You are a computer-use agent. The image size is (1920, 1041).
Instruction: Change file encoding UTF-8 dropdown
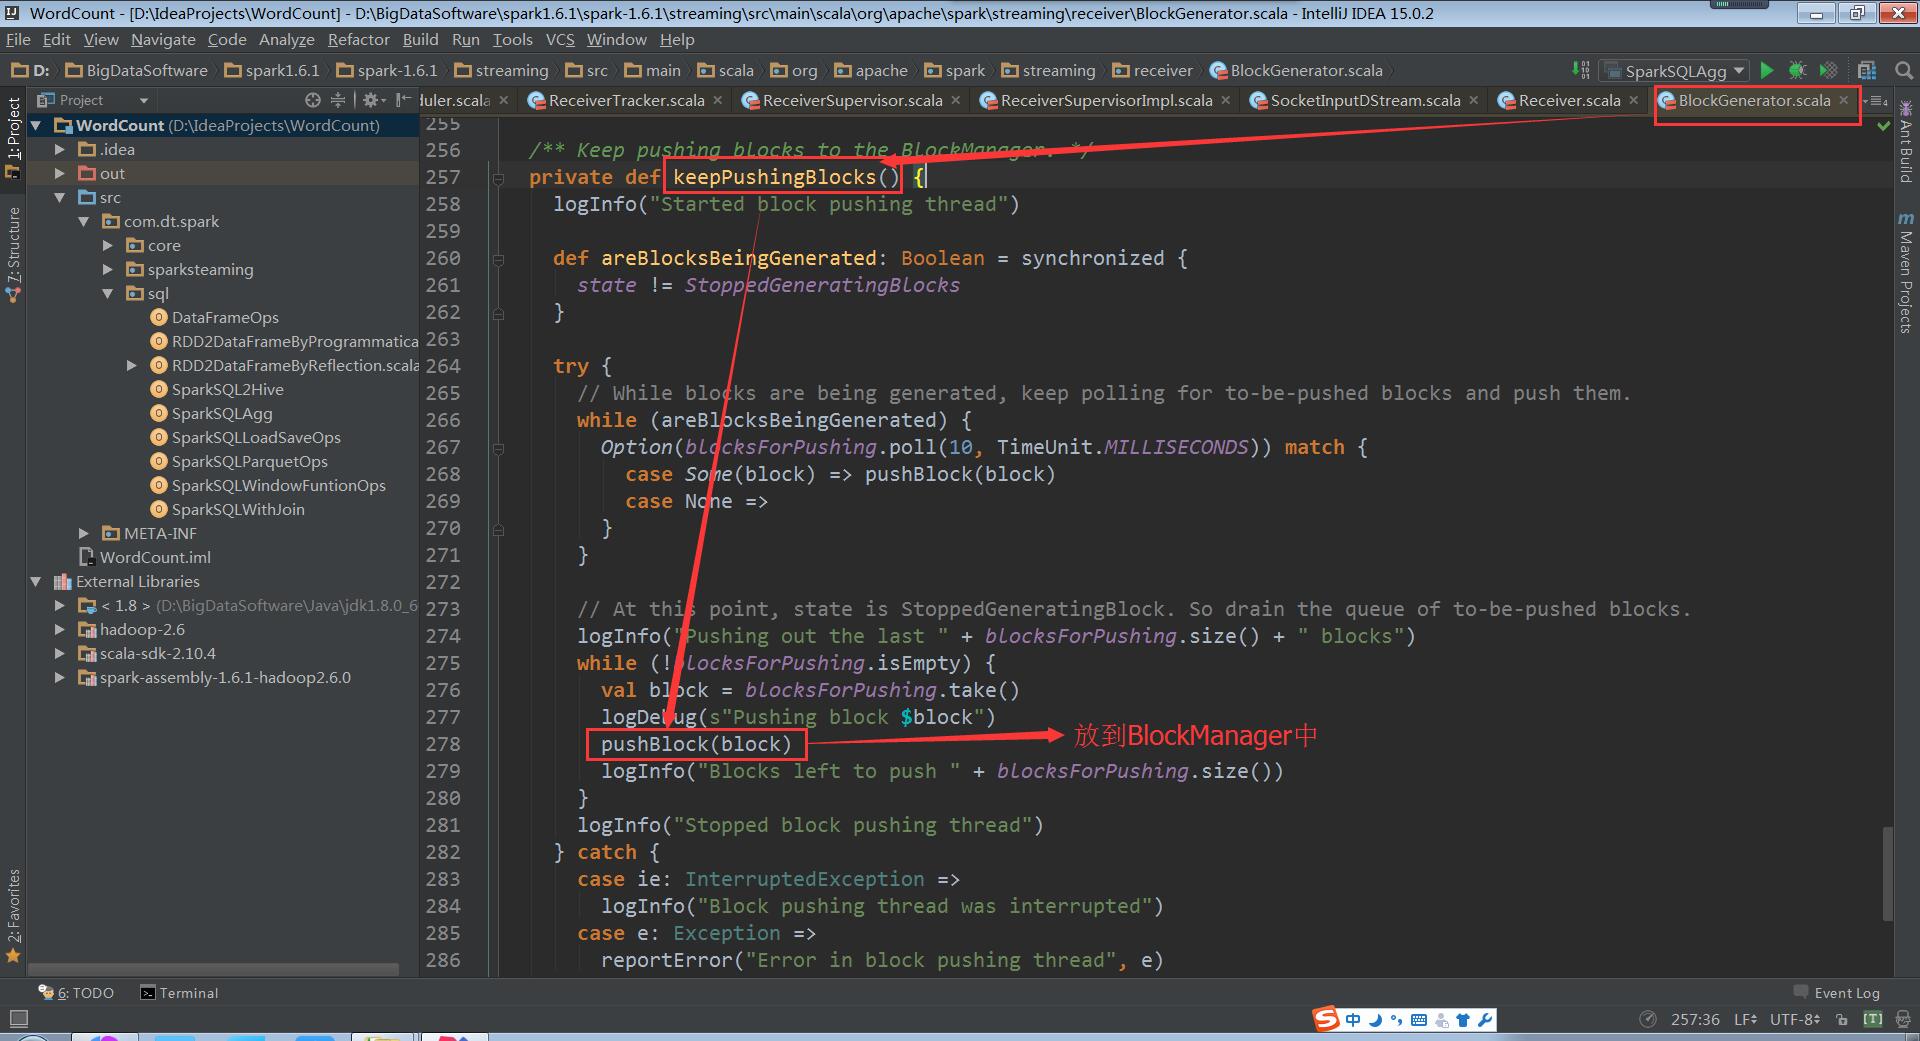(x=1795, y=1020)
